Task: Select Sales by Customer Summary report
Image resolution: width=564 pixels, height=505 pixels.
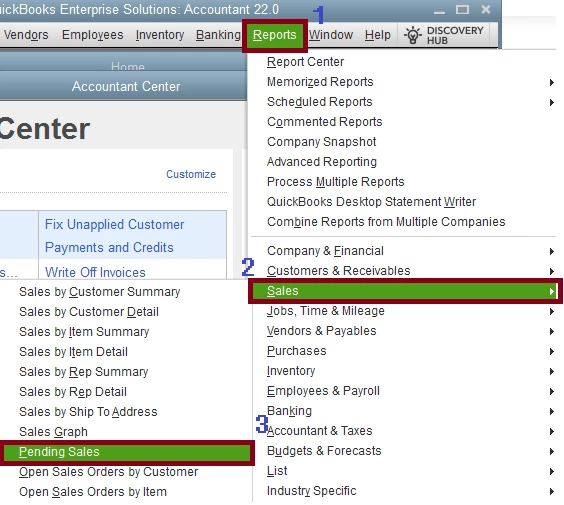Action: (99, 292)
